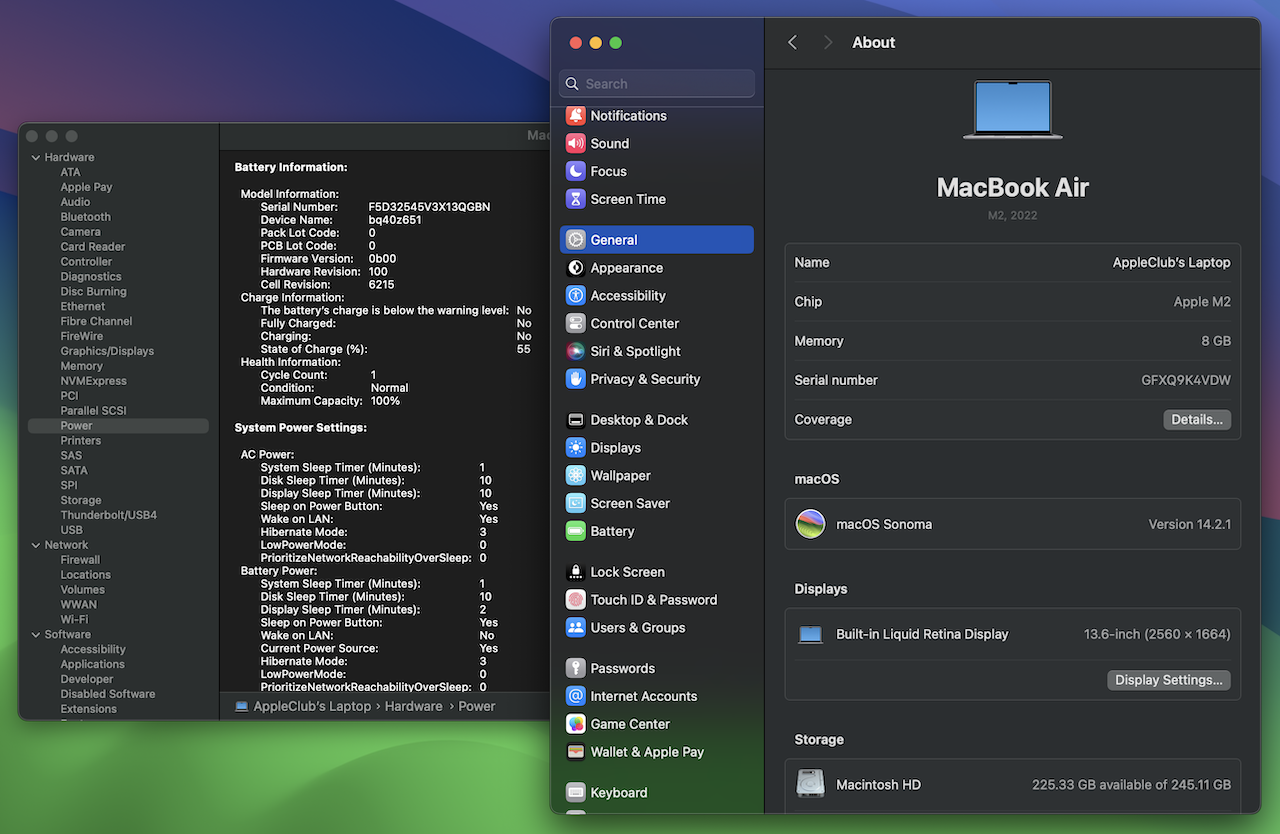Select Apple Pay in Hardware list

(x=86, y=187)
